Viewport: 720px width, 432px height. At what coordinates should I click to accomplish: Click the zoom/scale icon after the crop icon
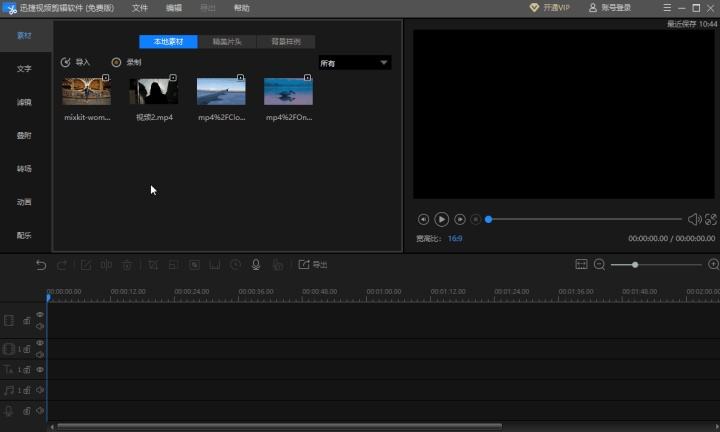[x=173, y=265]
